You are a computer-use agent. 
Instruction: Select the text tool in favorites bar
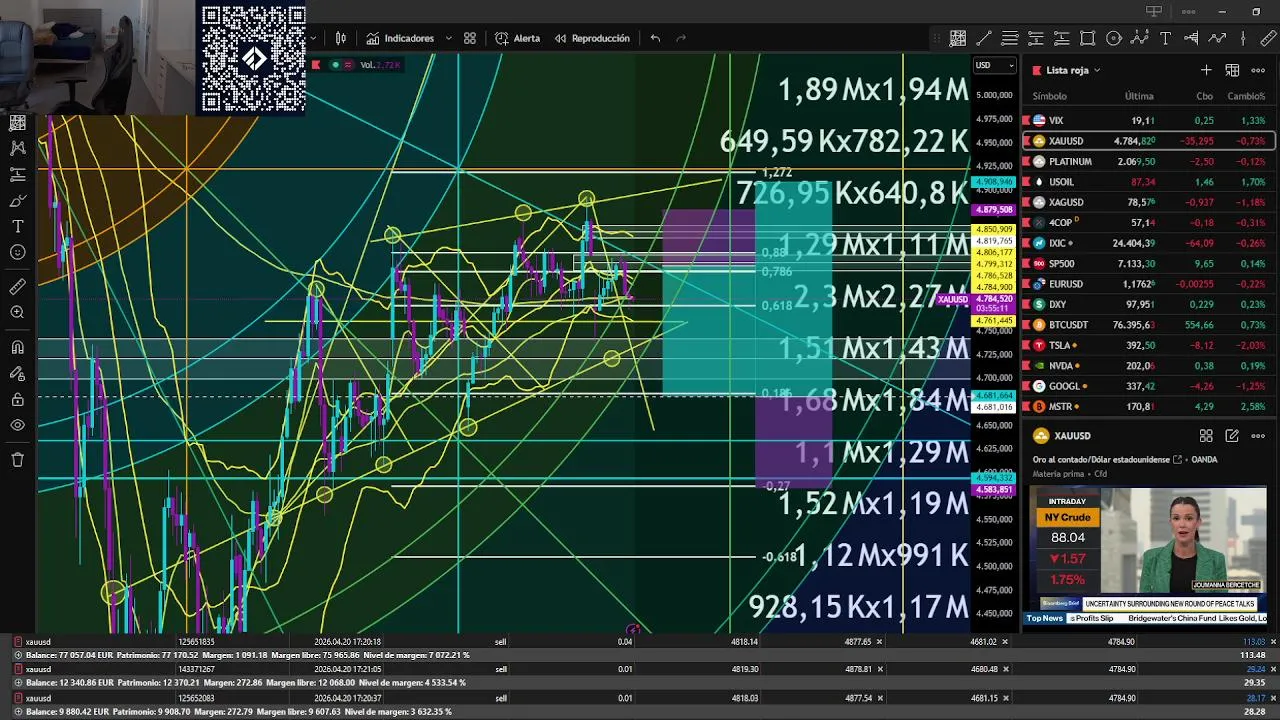pyautogui.click(x=1165, y=38)
